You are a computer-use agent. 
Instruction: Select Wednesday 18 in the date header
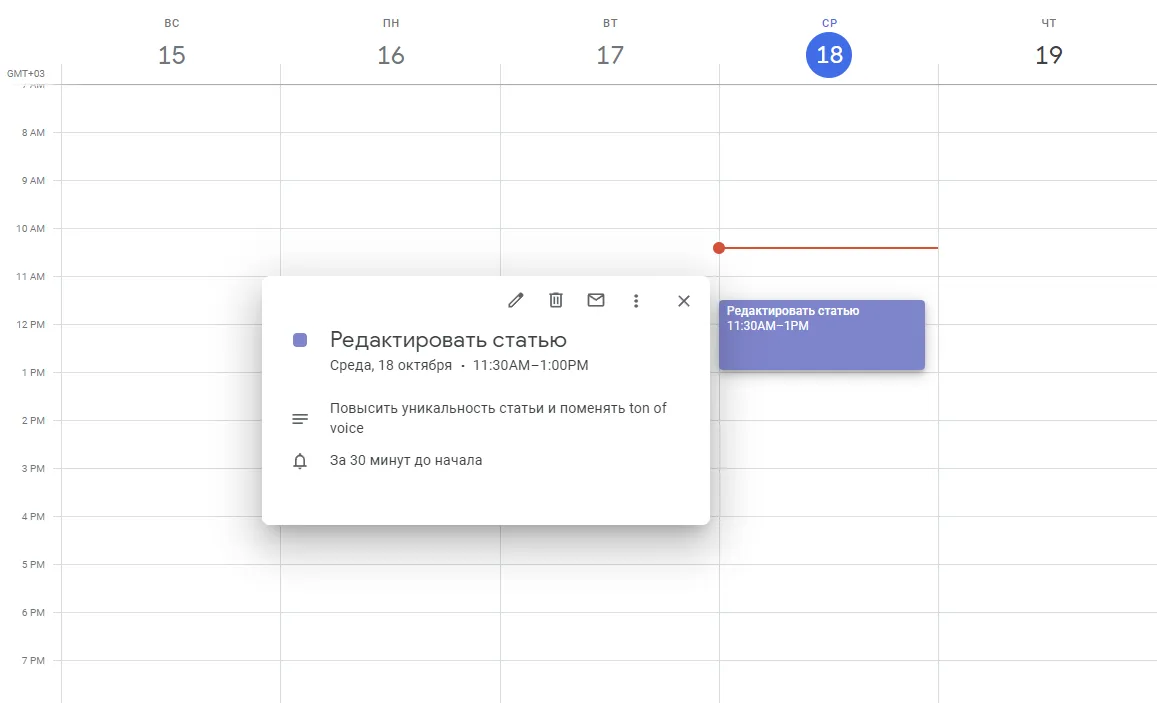tap(828, 56)
